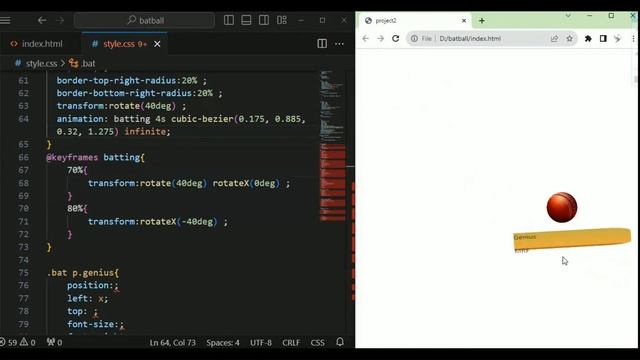
Task: Click Ln 64, Col 73 status
Action: pyautogui.click(x=172, y=342)
